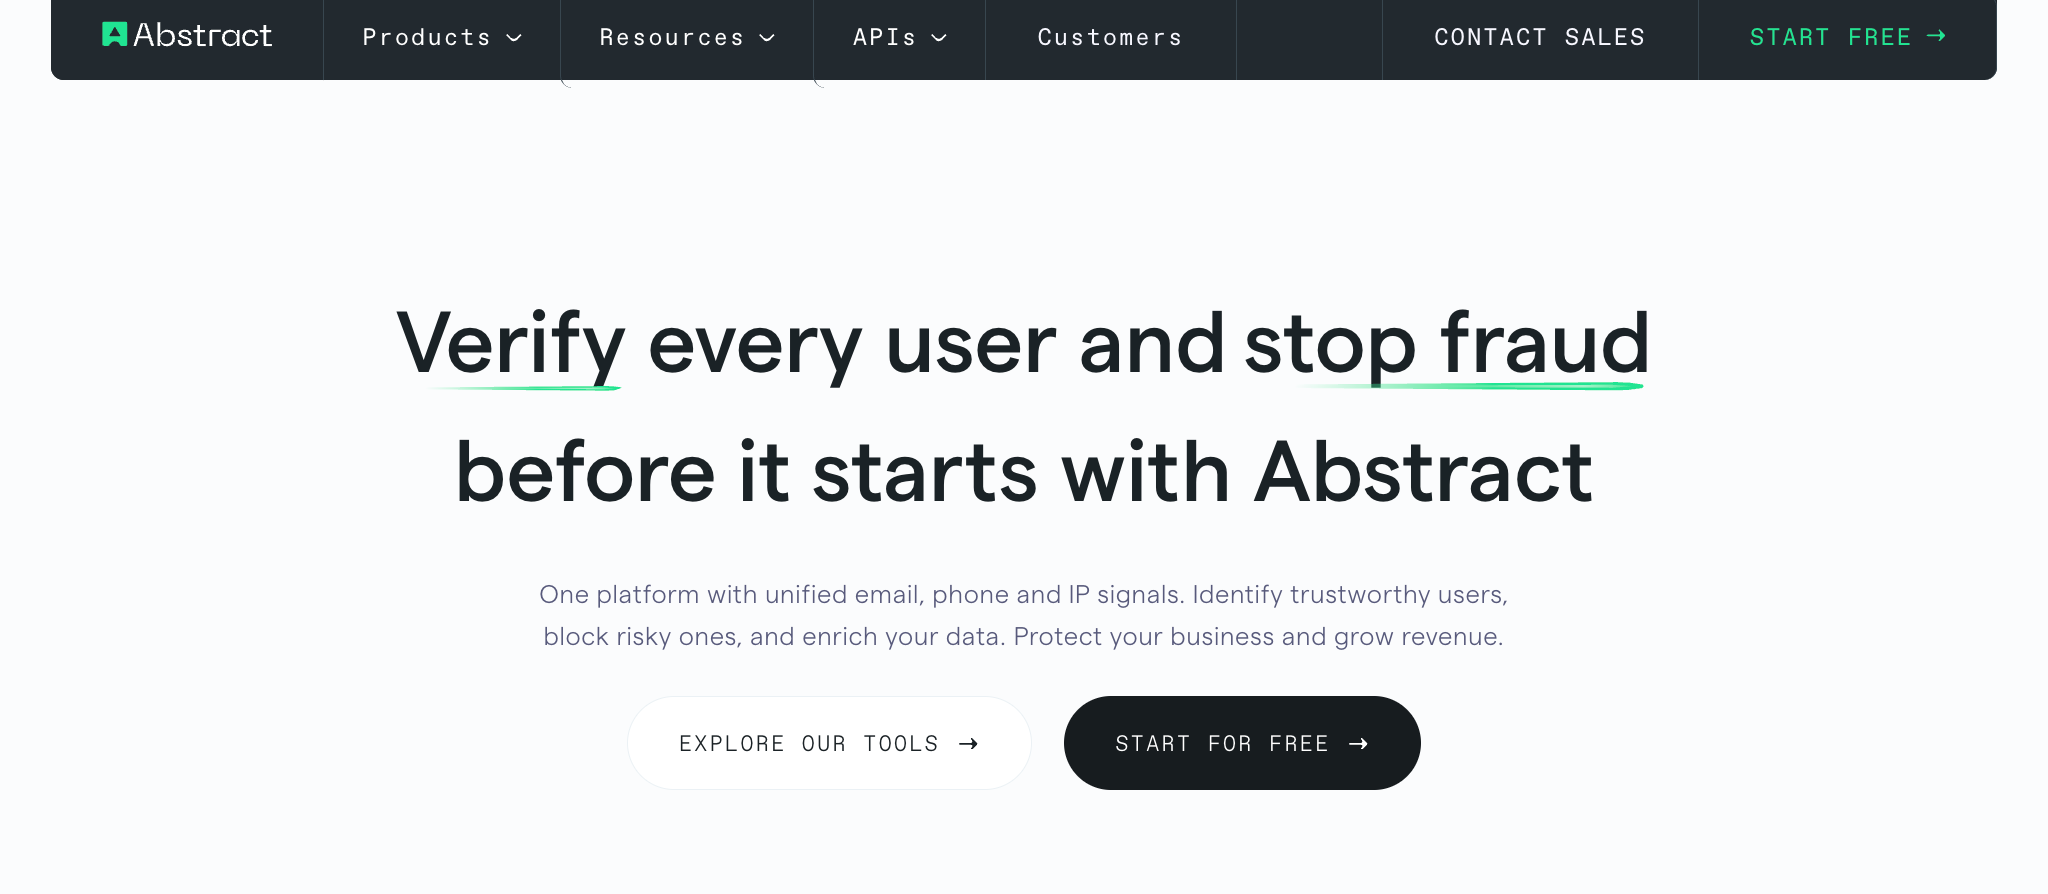Expand the APIs chevron arrow
The width and height of the screenshot is (2048, 894).
coord(939,38)
